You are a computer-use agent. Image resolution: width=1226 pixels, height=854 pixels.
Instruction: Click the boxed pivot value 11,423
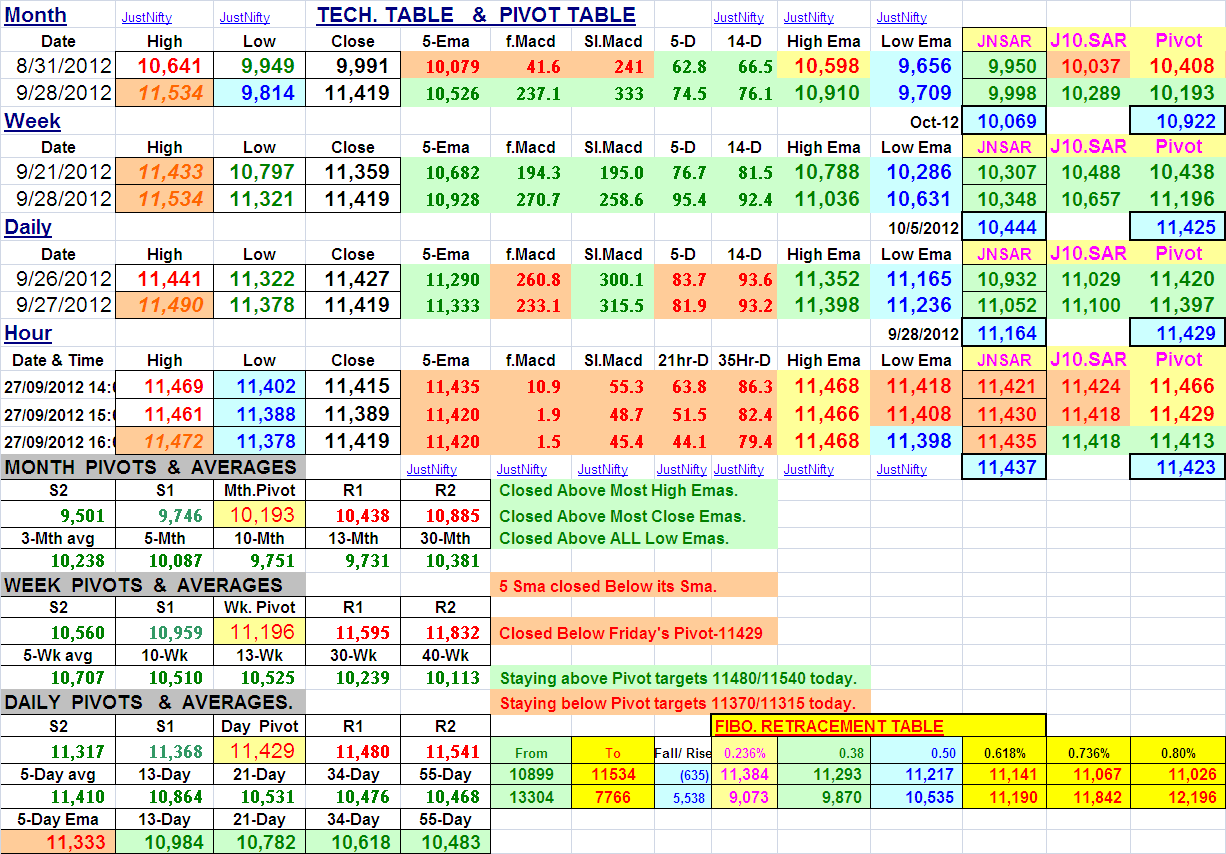point(1178,466)
